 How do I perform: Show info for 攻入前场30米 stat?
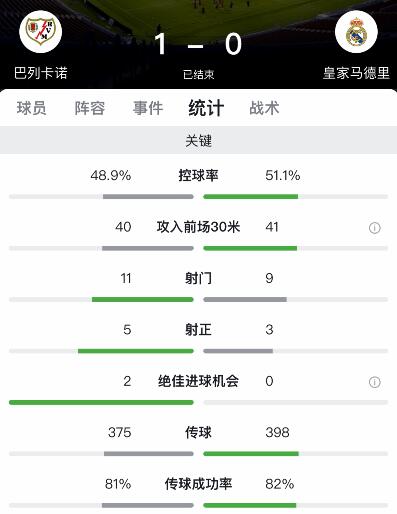(x=374, y=228)
